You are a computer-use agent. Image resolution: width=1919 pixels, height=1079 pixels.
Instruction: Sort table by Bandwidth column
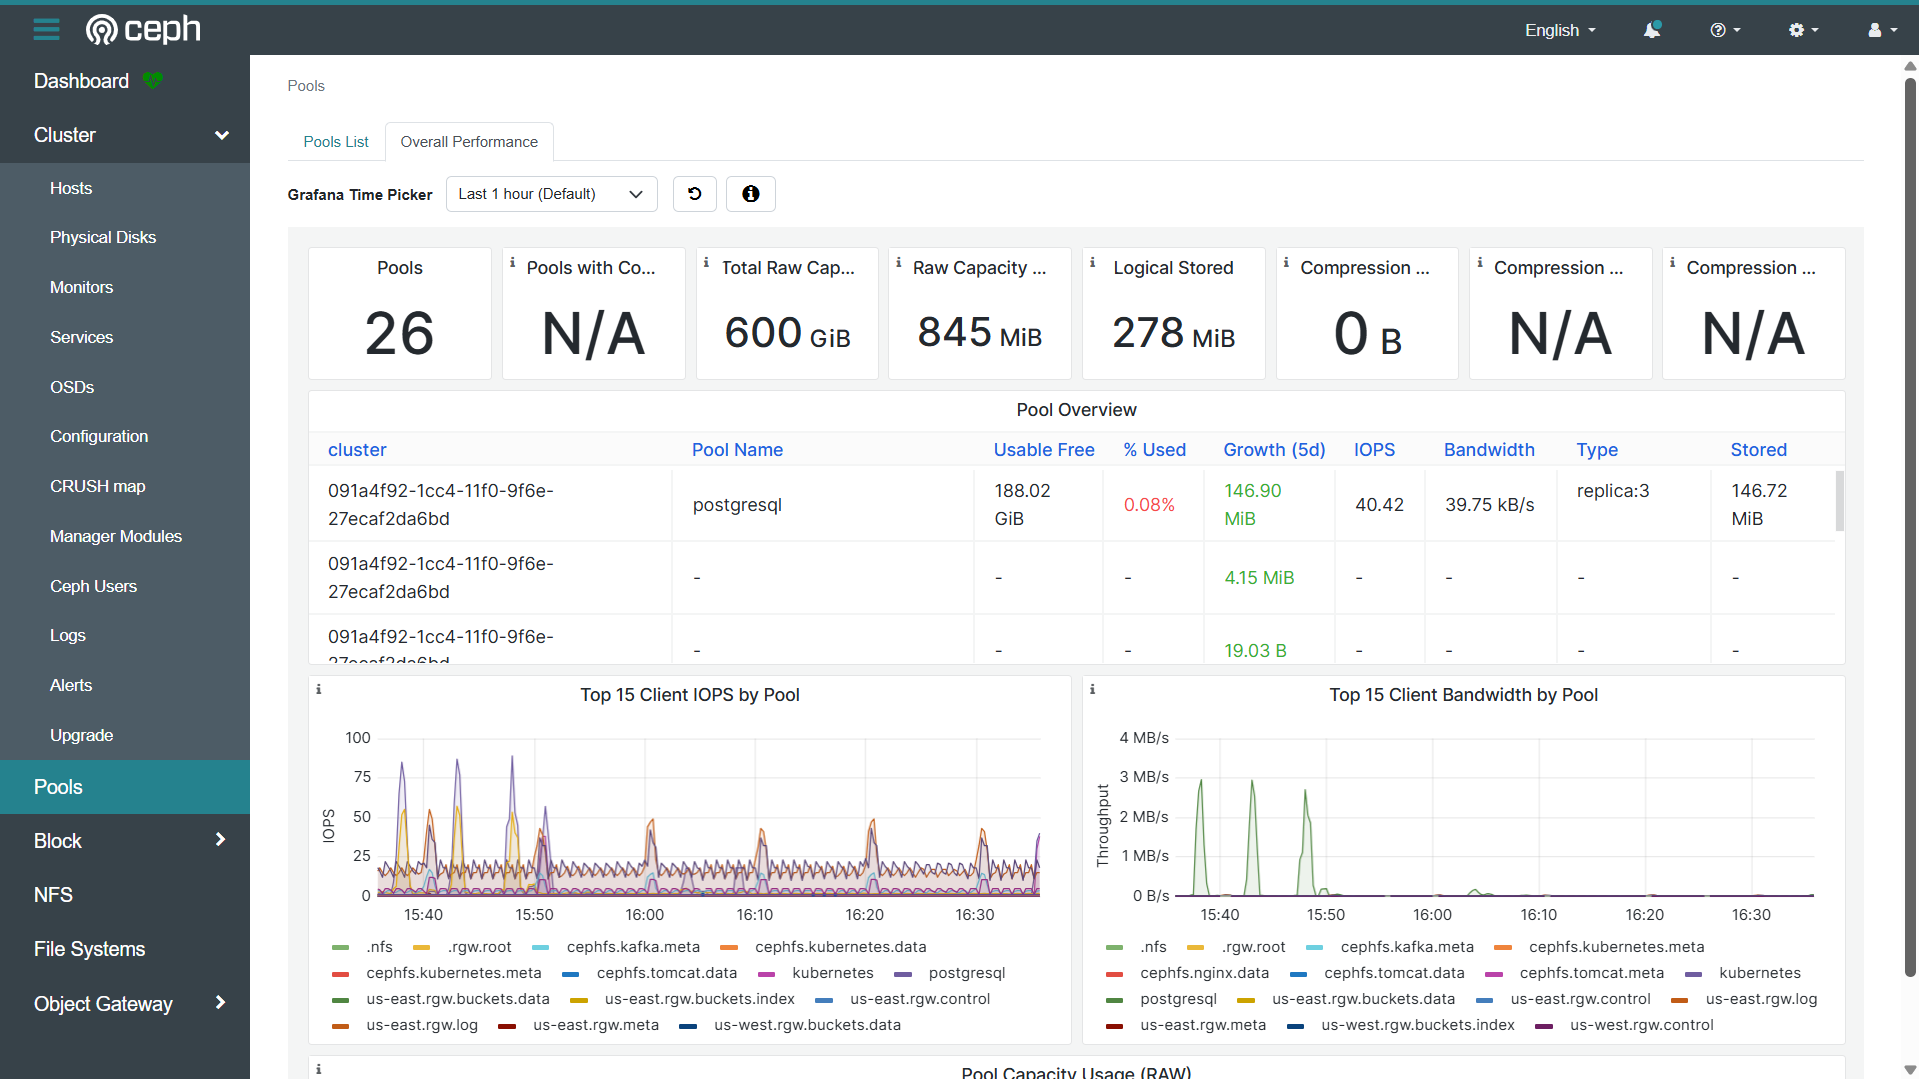click(x=1489, y=450)
